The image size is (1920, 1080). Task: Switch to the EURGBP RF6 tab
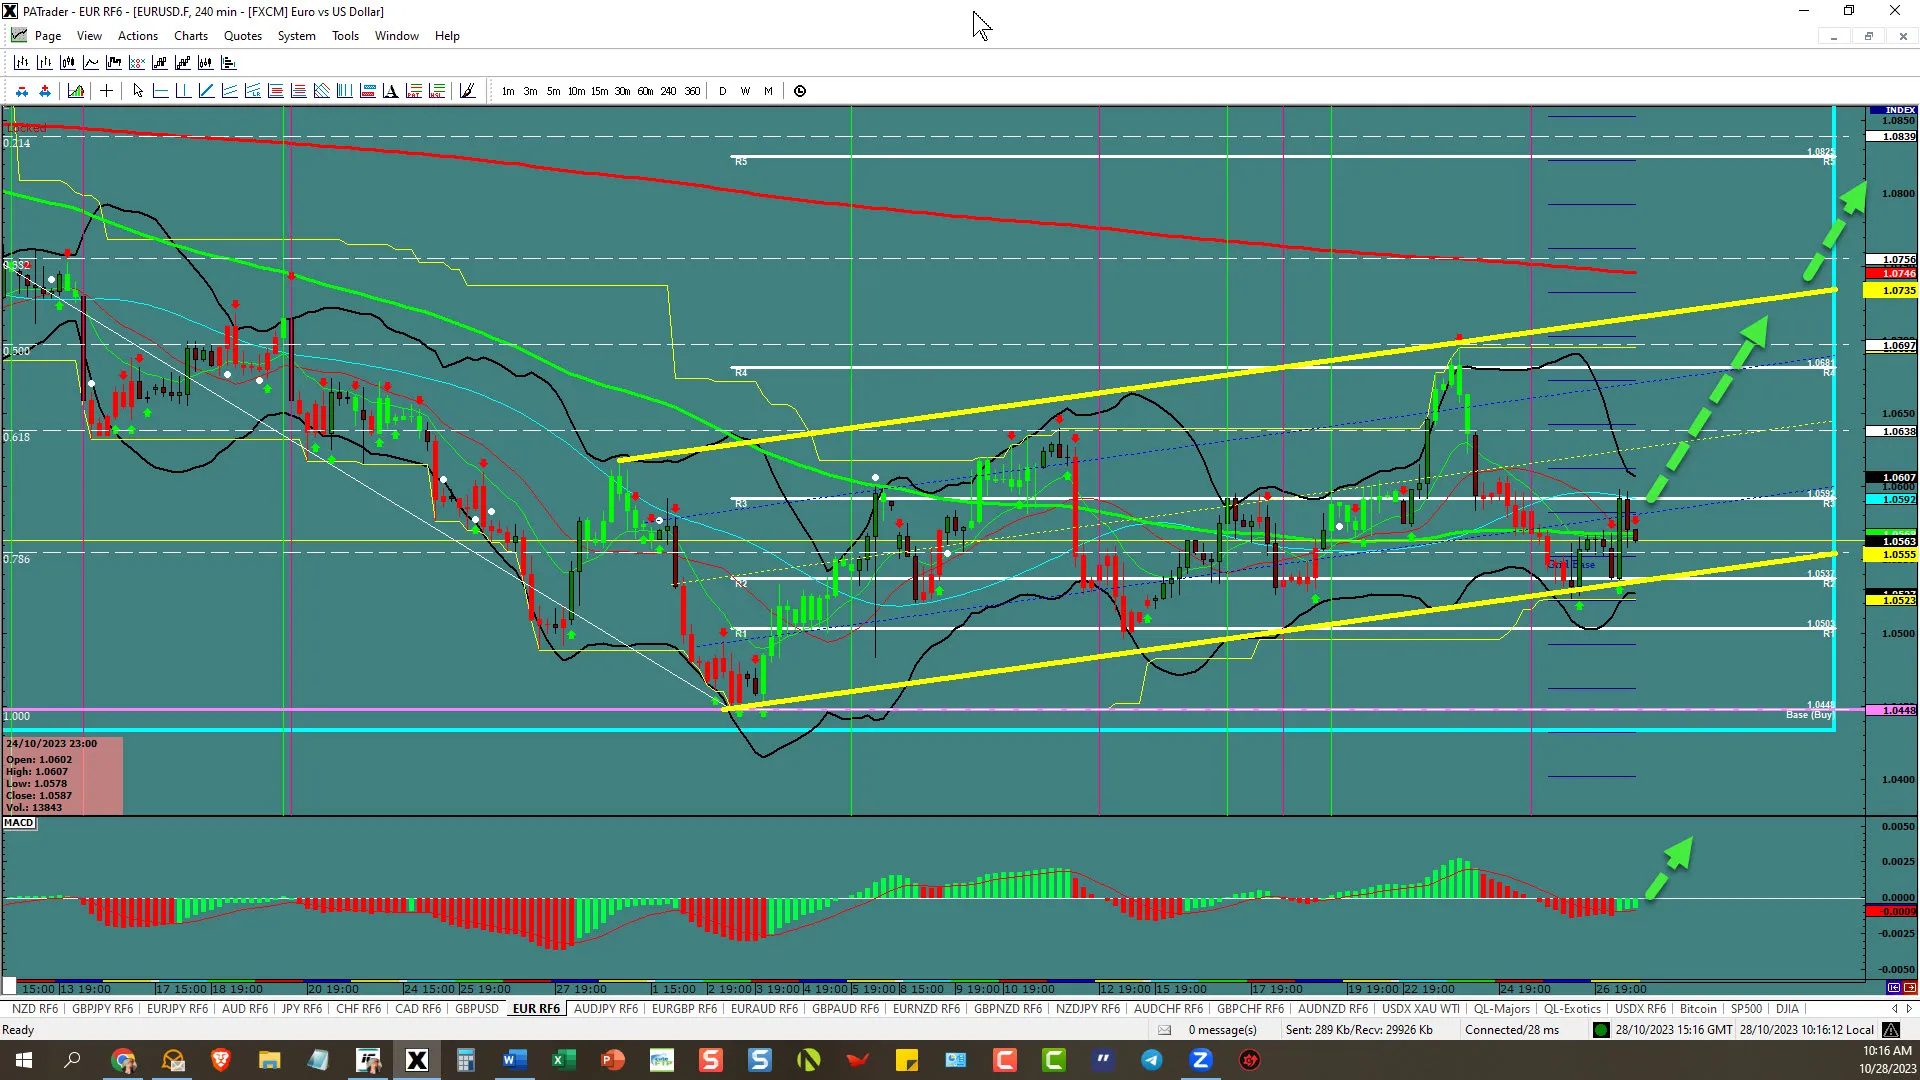pyautogui.click(x=684, y=1009)
